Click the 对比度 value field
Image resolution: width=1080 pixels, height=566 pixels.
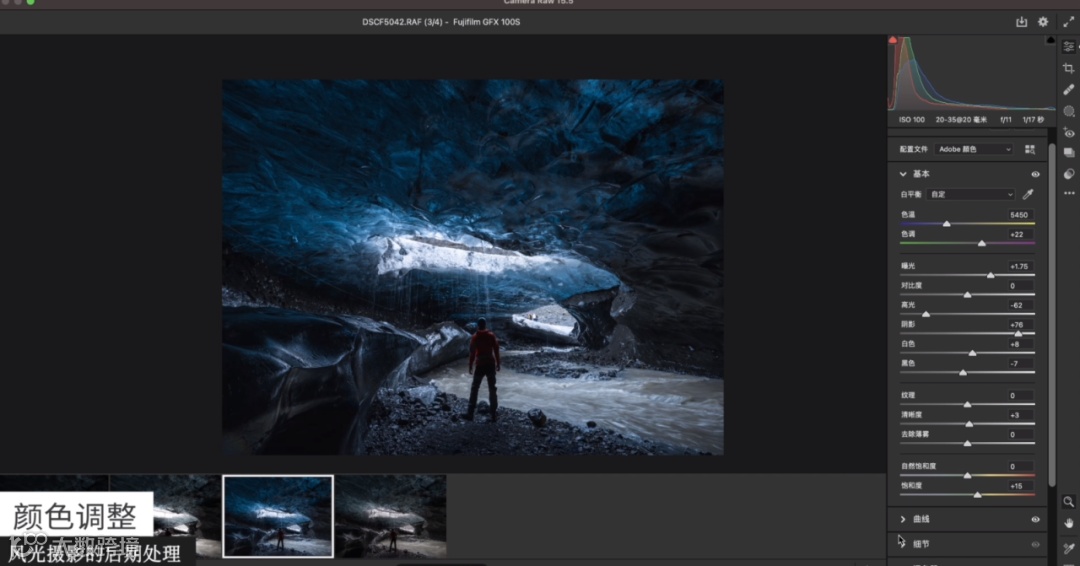tap(1019, 286)
